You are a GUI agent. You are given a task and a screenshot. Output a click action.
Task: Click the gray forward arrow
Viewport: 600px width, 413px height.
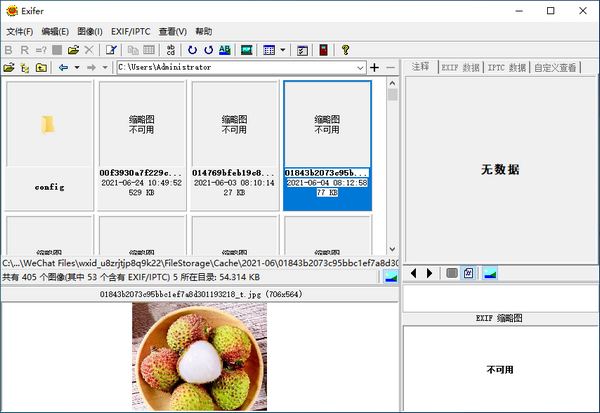[x=91, y=68]
